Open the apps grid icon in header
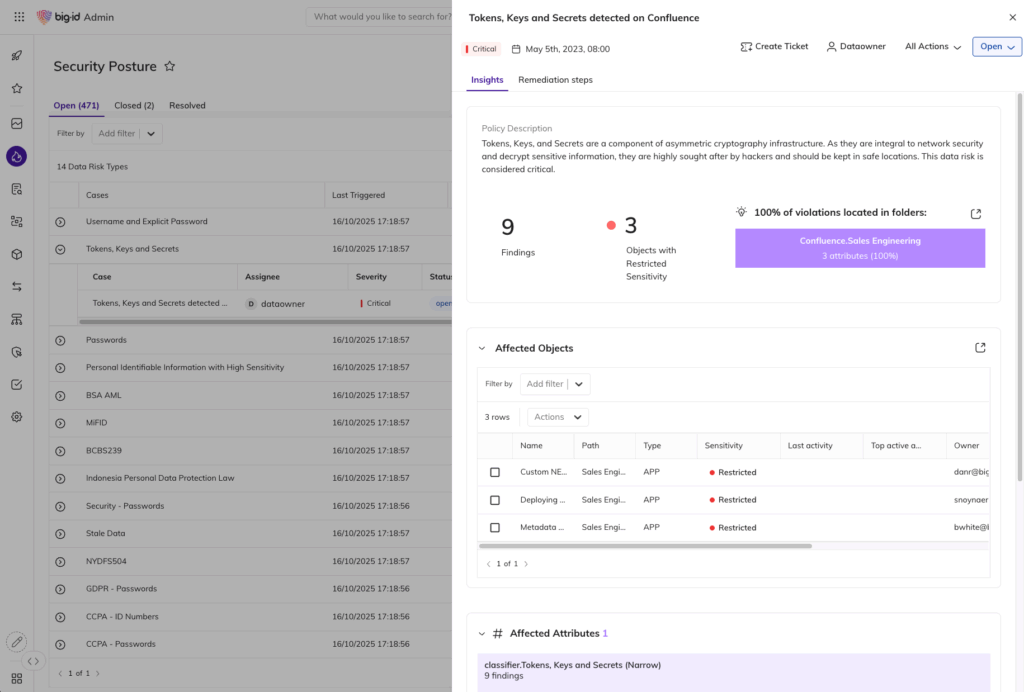Screen dimensions: 1024x692 (18, 17)
